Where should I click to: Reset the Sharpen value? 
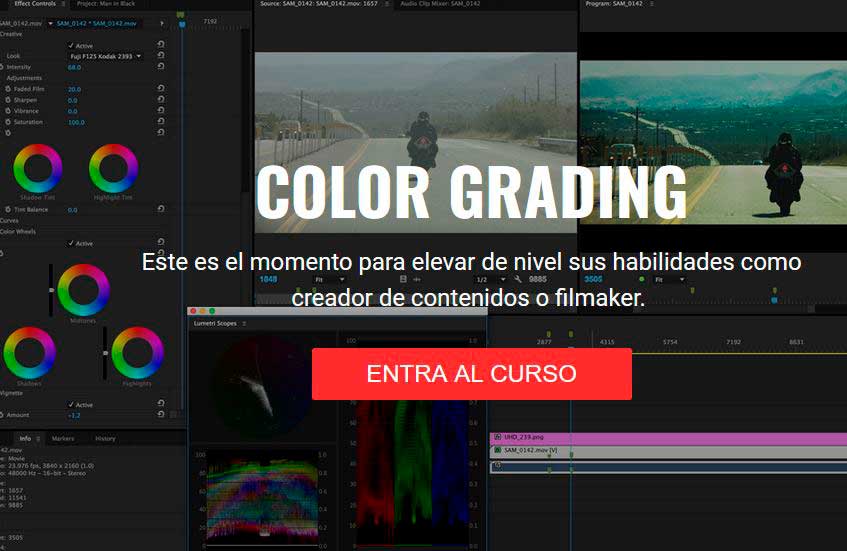(161, 99)
